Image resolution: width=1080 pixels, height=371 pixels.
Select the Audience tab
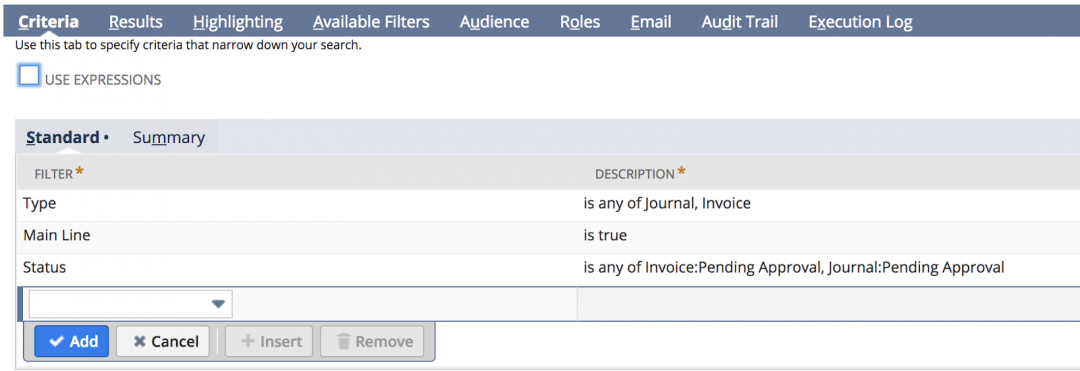point(495,22)
